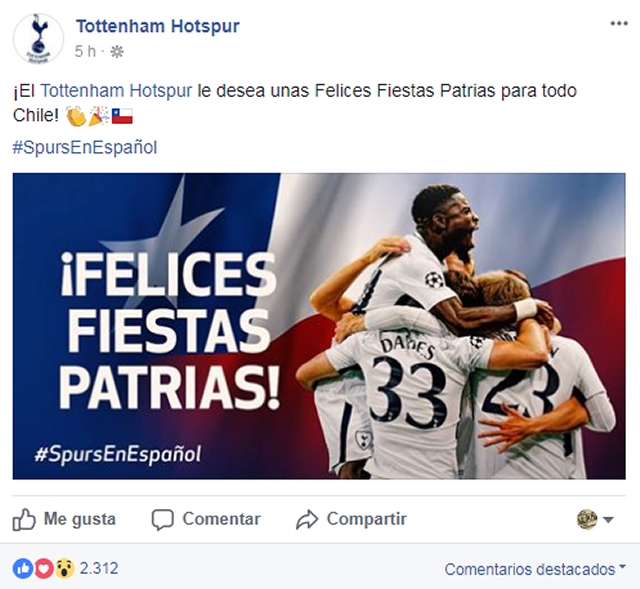Click the wow face reaction icon
This screenshot has width=640, height=589.
pos(64,568)
